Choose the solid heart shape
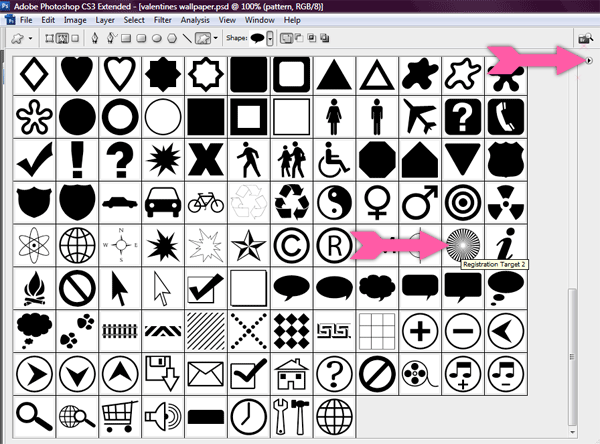This screenshot has height=444, width=600. [x=77, y=74]
